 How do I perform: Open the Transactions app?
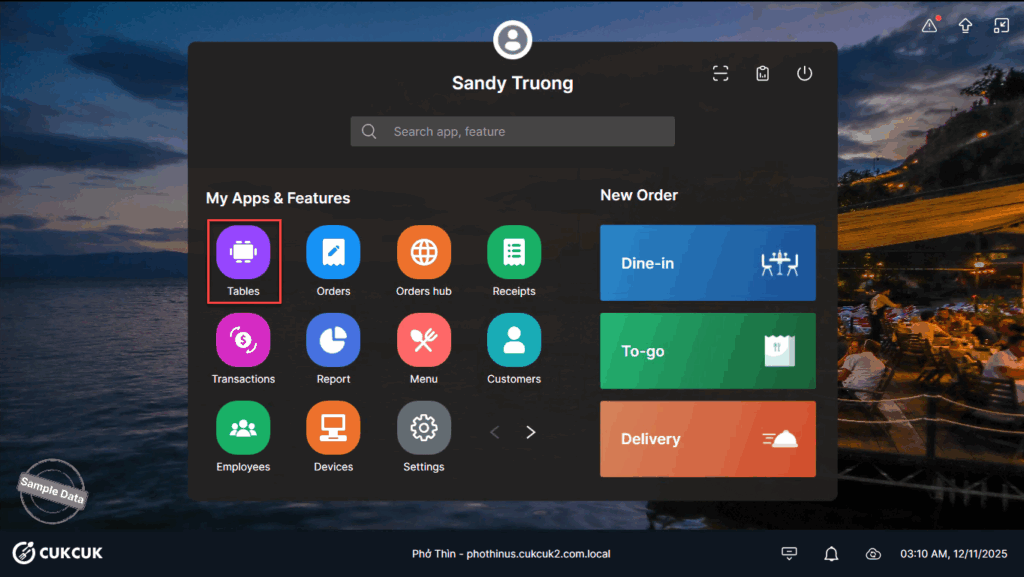(243, 341)
